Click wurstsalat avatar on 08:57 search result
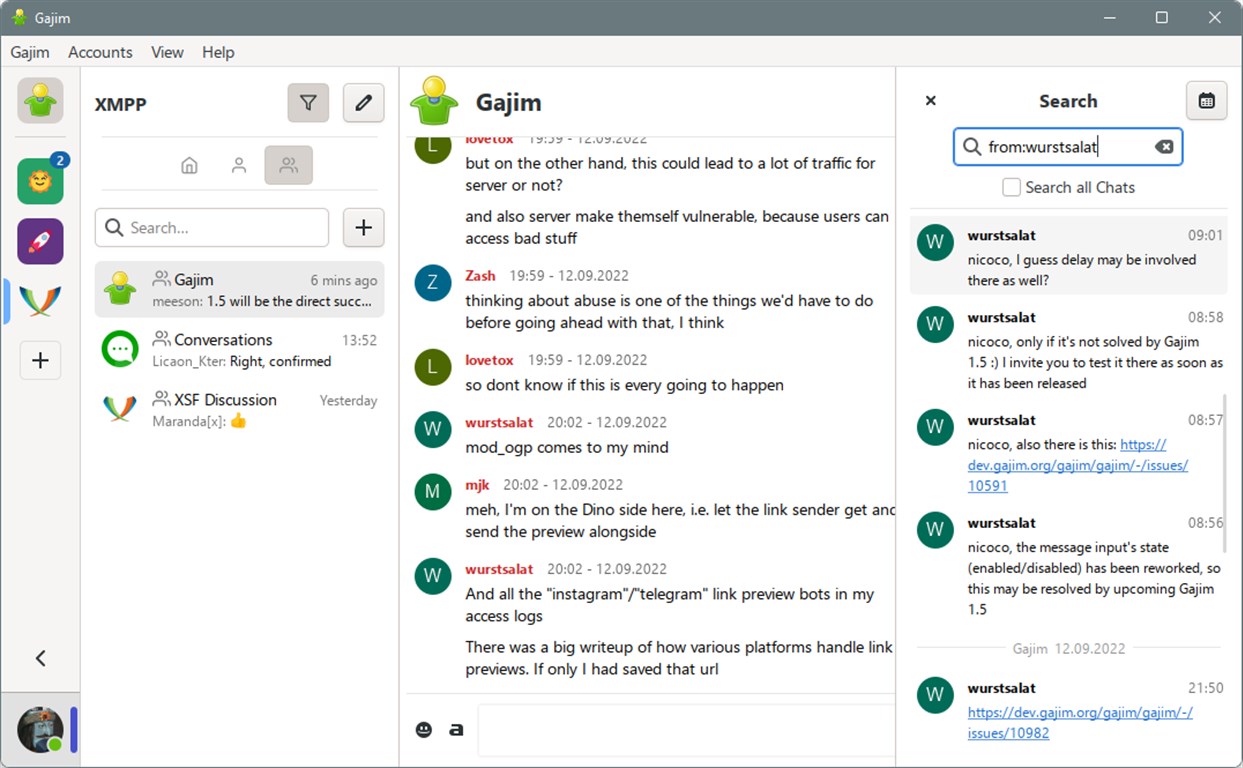Screen dimensions: 1243x768 pos(935,427)
